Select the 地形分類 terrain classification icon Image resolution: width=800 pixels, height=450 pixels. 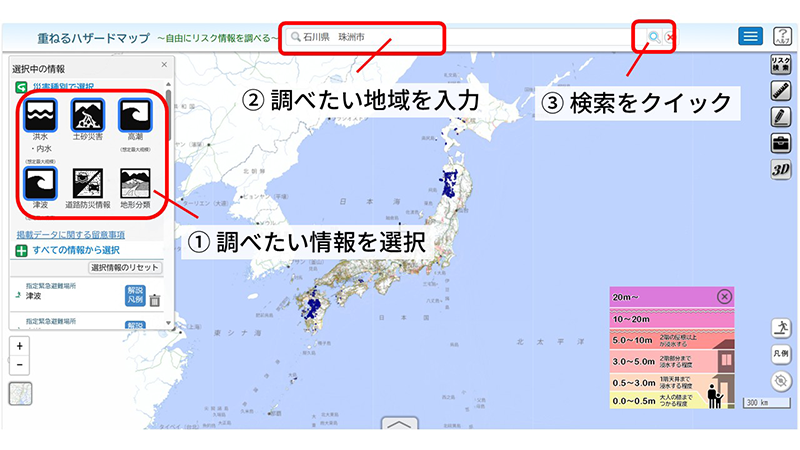coord(135,183)
